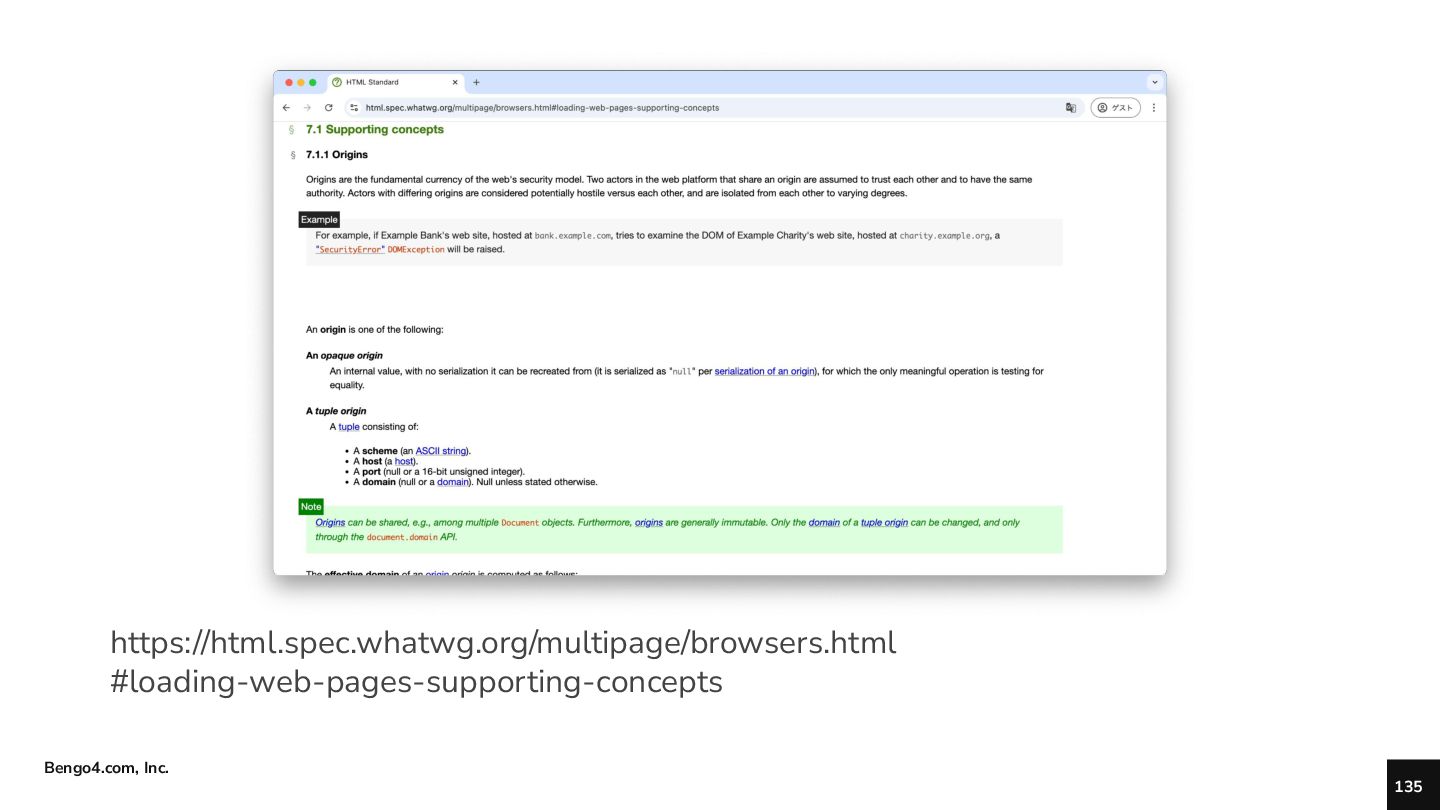Screen dimensions: 1440x810
Task: Open the ASCII string link
Action: [x=441, y=451]
